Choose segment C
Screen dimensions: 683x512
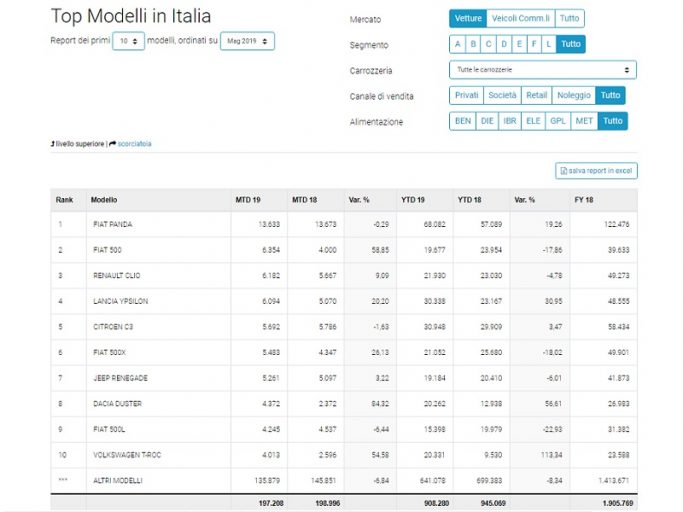(488, 44)
